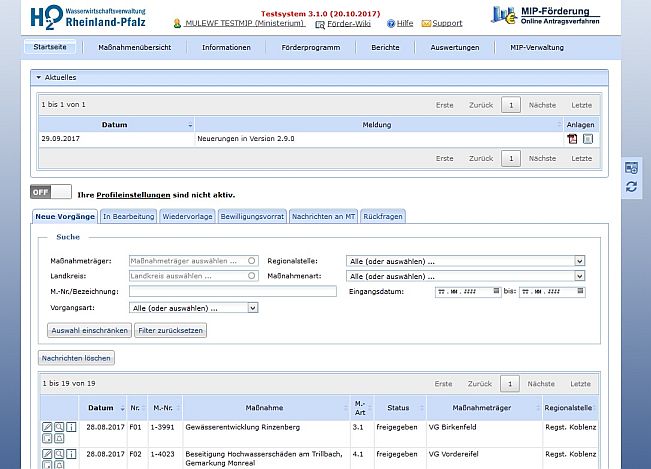This screenshot has width=651, height=469.
Task: Open calendar picker for Eingangsdatum start date
Action: coord(496,291)
